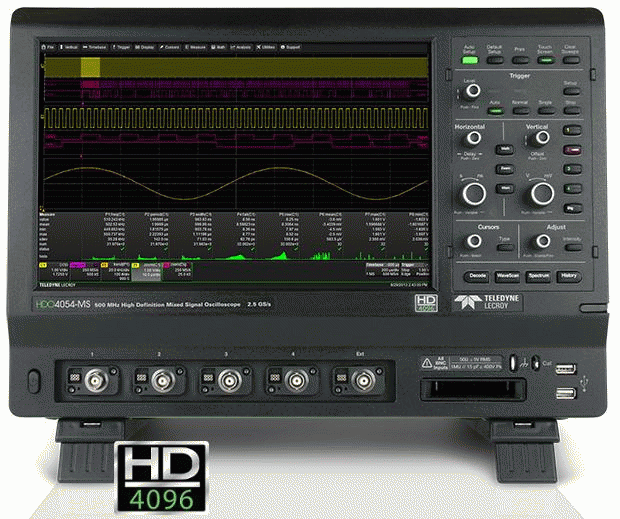Tap the bright yellow zoom region highlight
Viewport: 620px width, 519px height.
[x=91, y=67]
